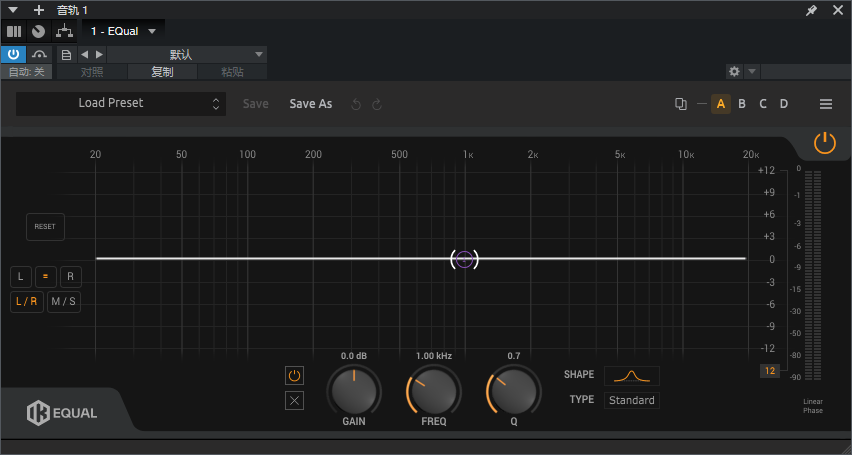Click the GAIN knob
This screenshot has width=852, height=455.
(354, 391)
